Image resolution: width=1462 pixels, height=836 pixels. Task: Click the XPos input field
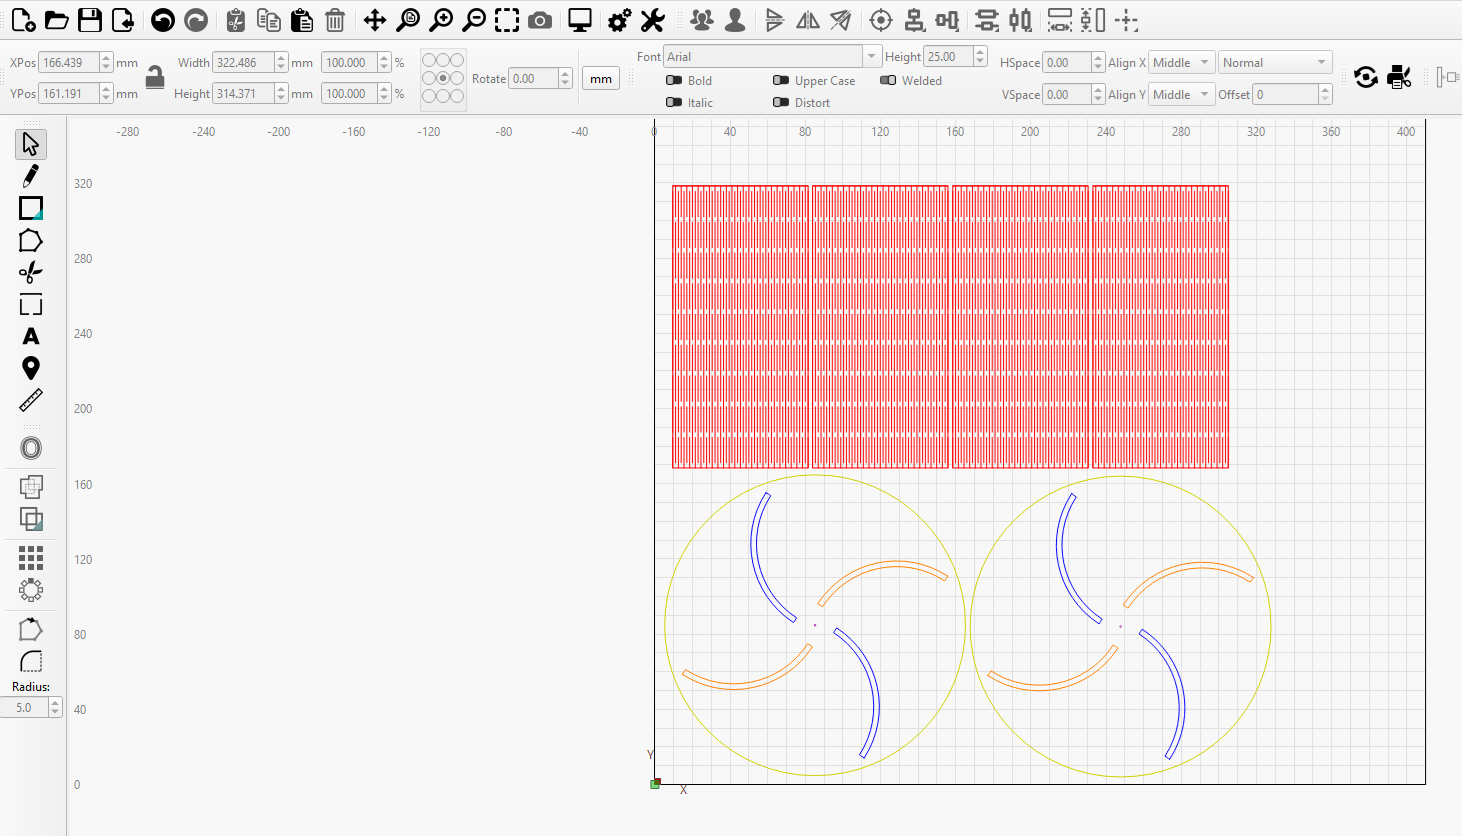68,63
